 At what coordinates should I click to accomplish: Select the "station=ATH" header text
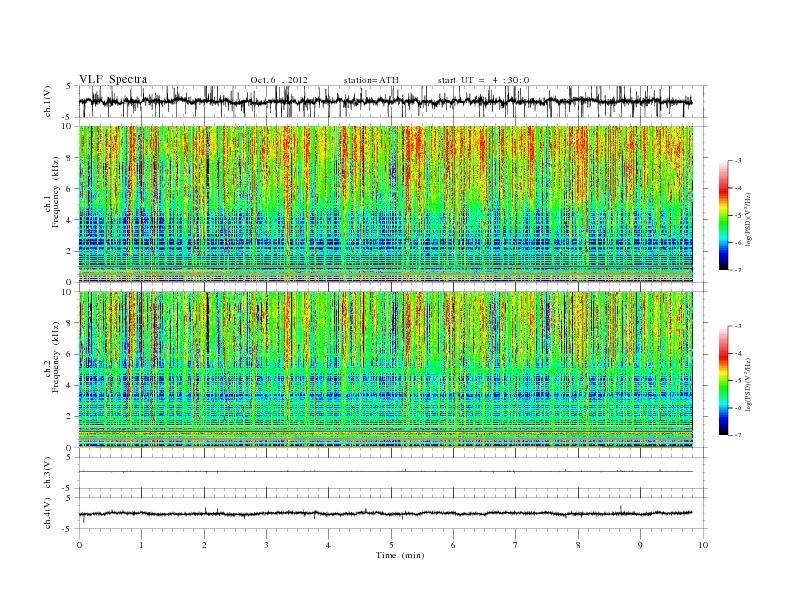coord(371,80)
